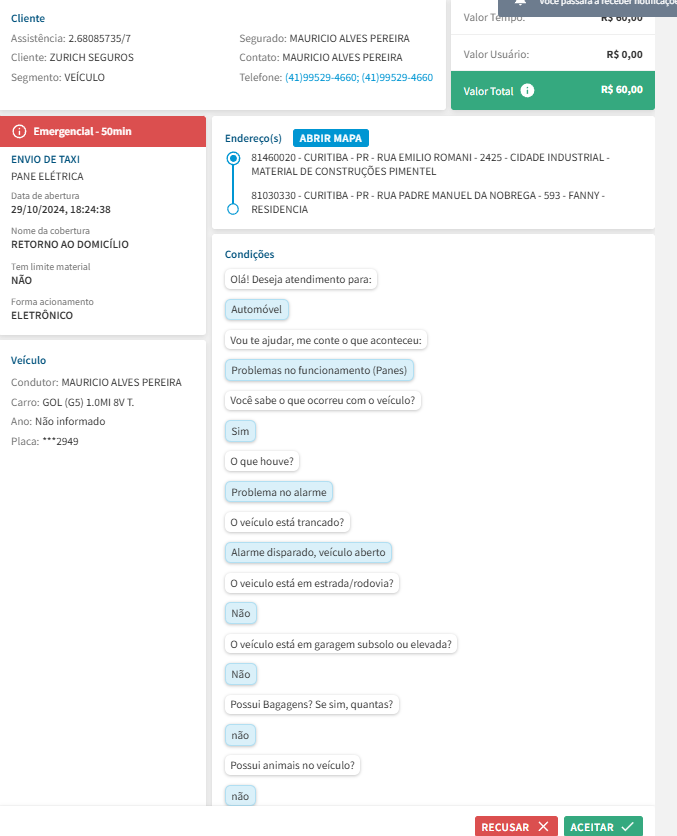The image size is (677, 836).
Task: Select the "Problema no alarme" answer
Action: (279, 492)
